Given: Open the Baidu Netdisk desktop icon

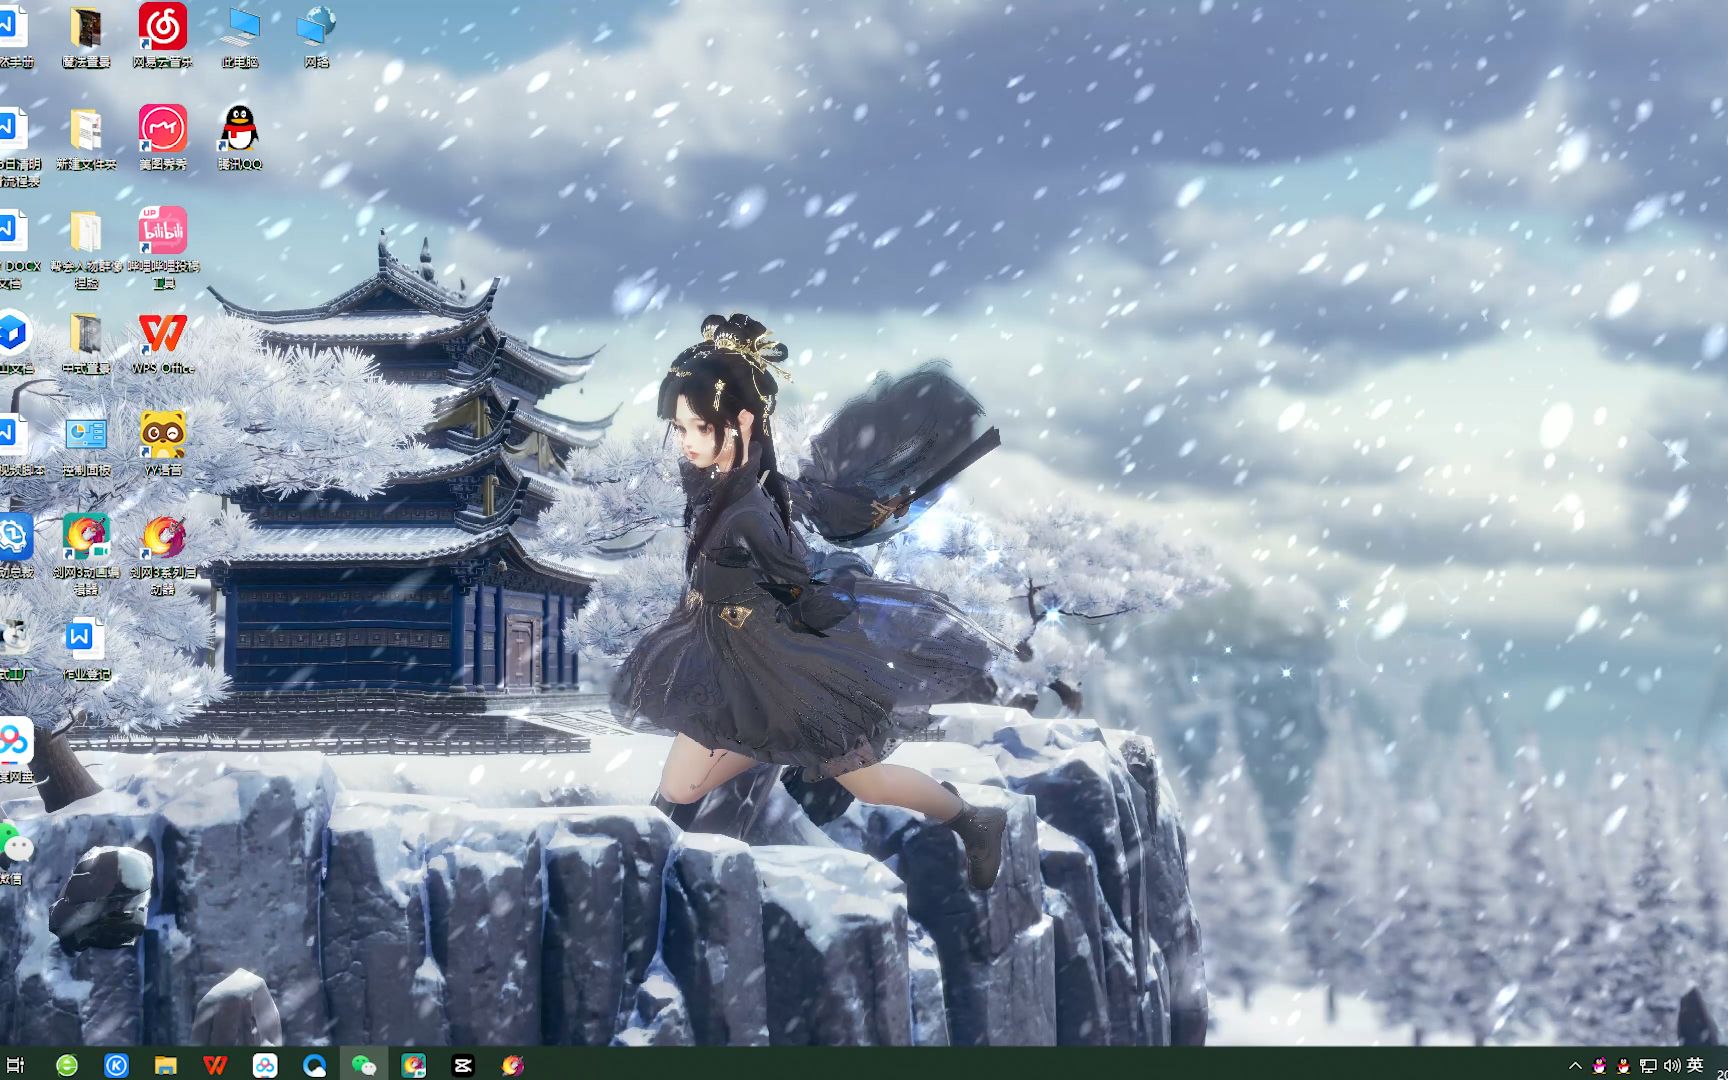Looking at the screenshot, I should (14, 750).
